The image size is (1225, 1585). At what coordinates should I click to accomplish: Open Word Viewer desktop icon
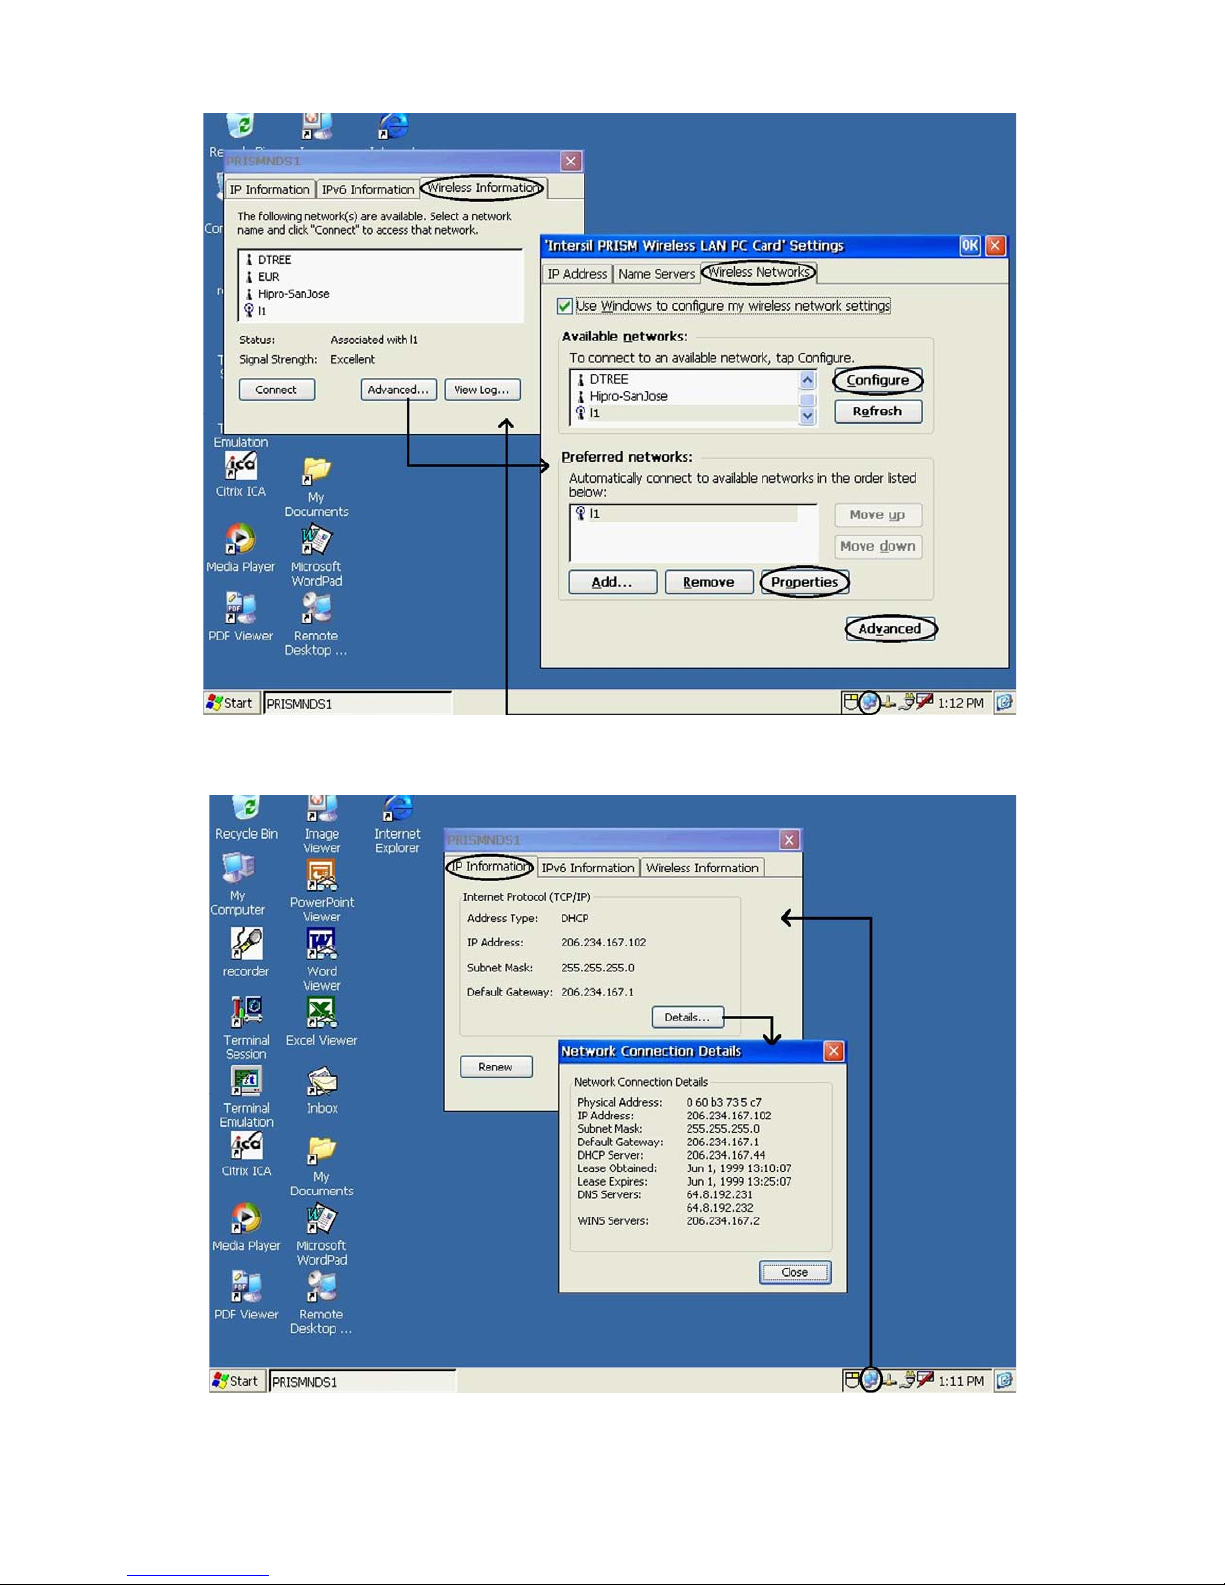click(321, 959)
